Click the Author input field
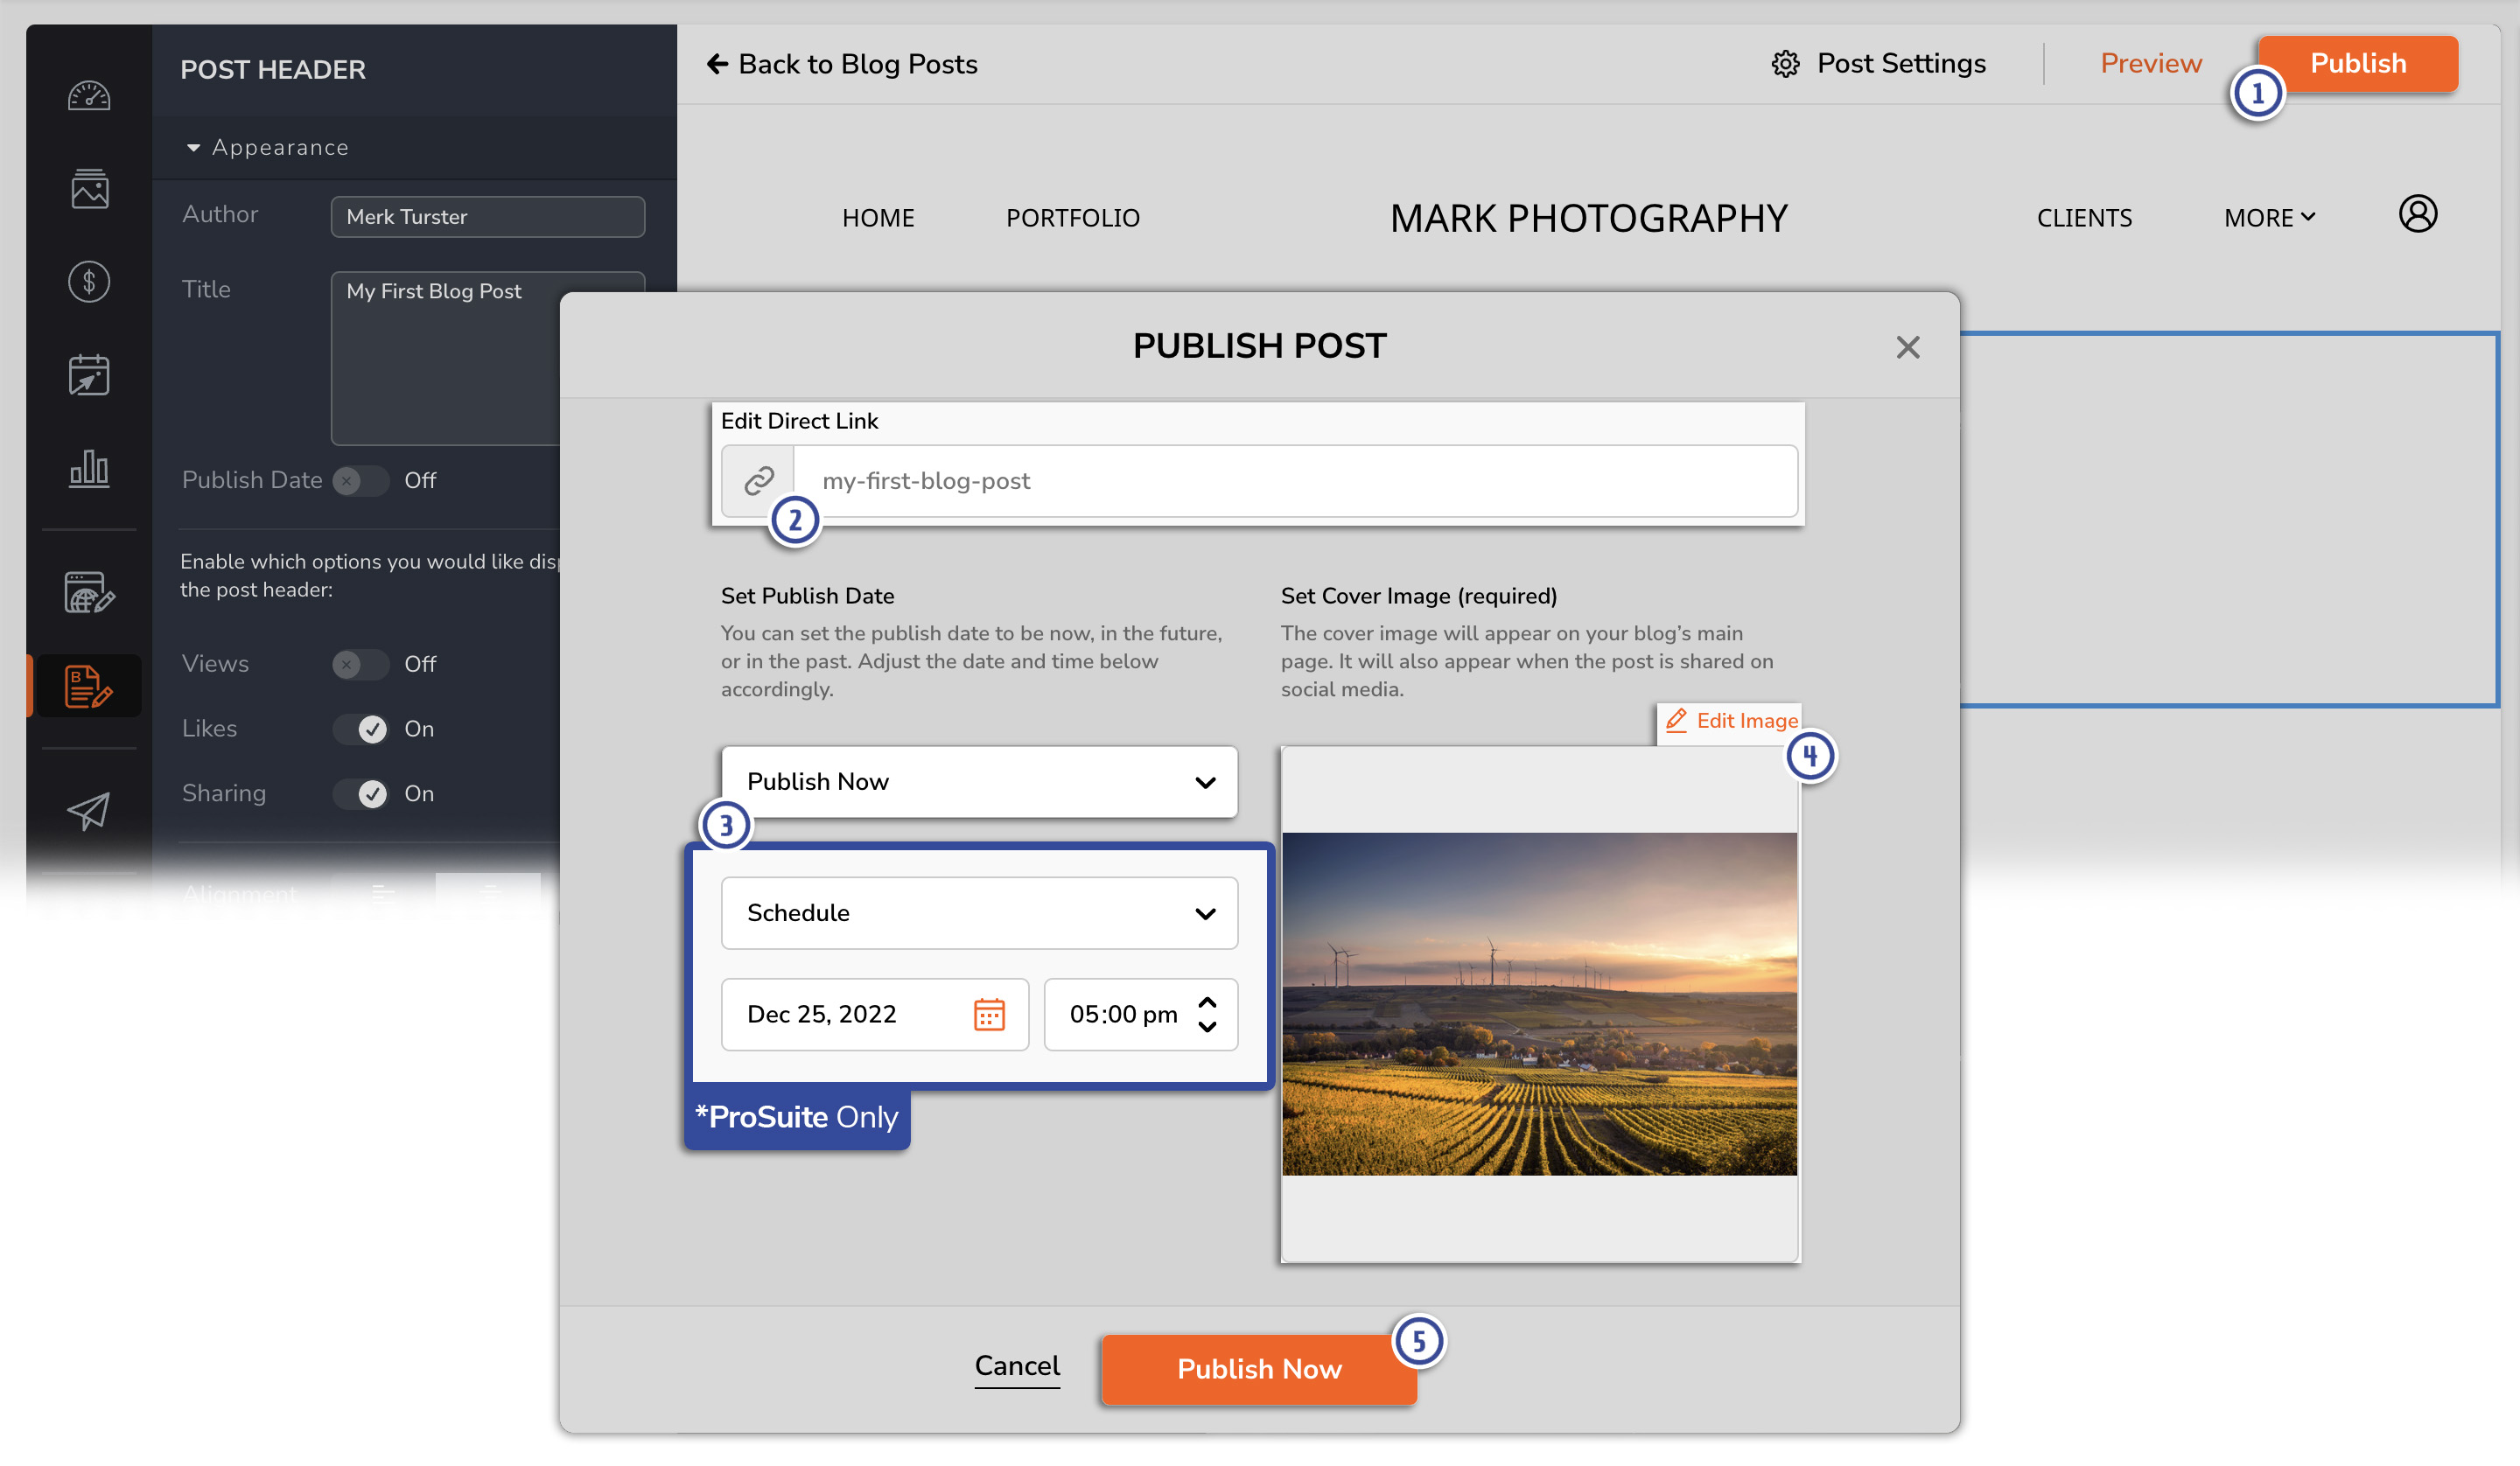The height and width of the screenshot is (1466, 2520). 487,217
